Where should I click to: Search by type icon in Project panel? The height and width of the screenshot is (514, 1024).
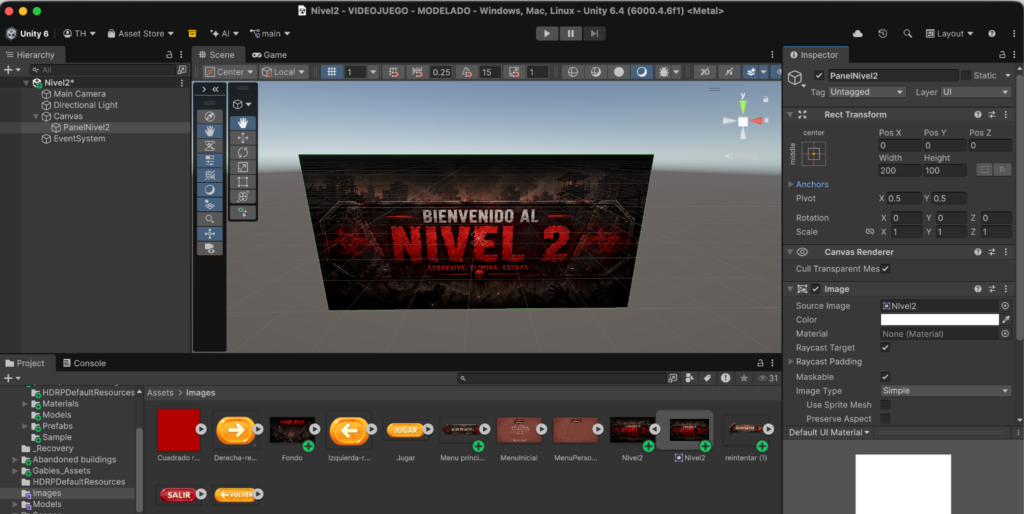coord(689,378)
